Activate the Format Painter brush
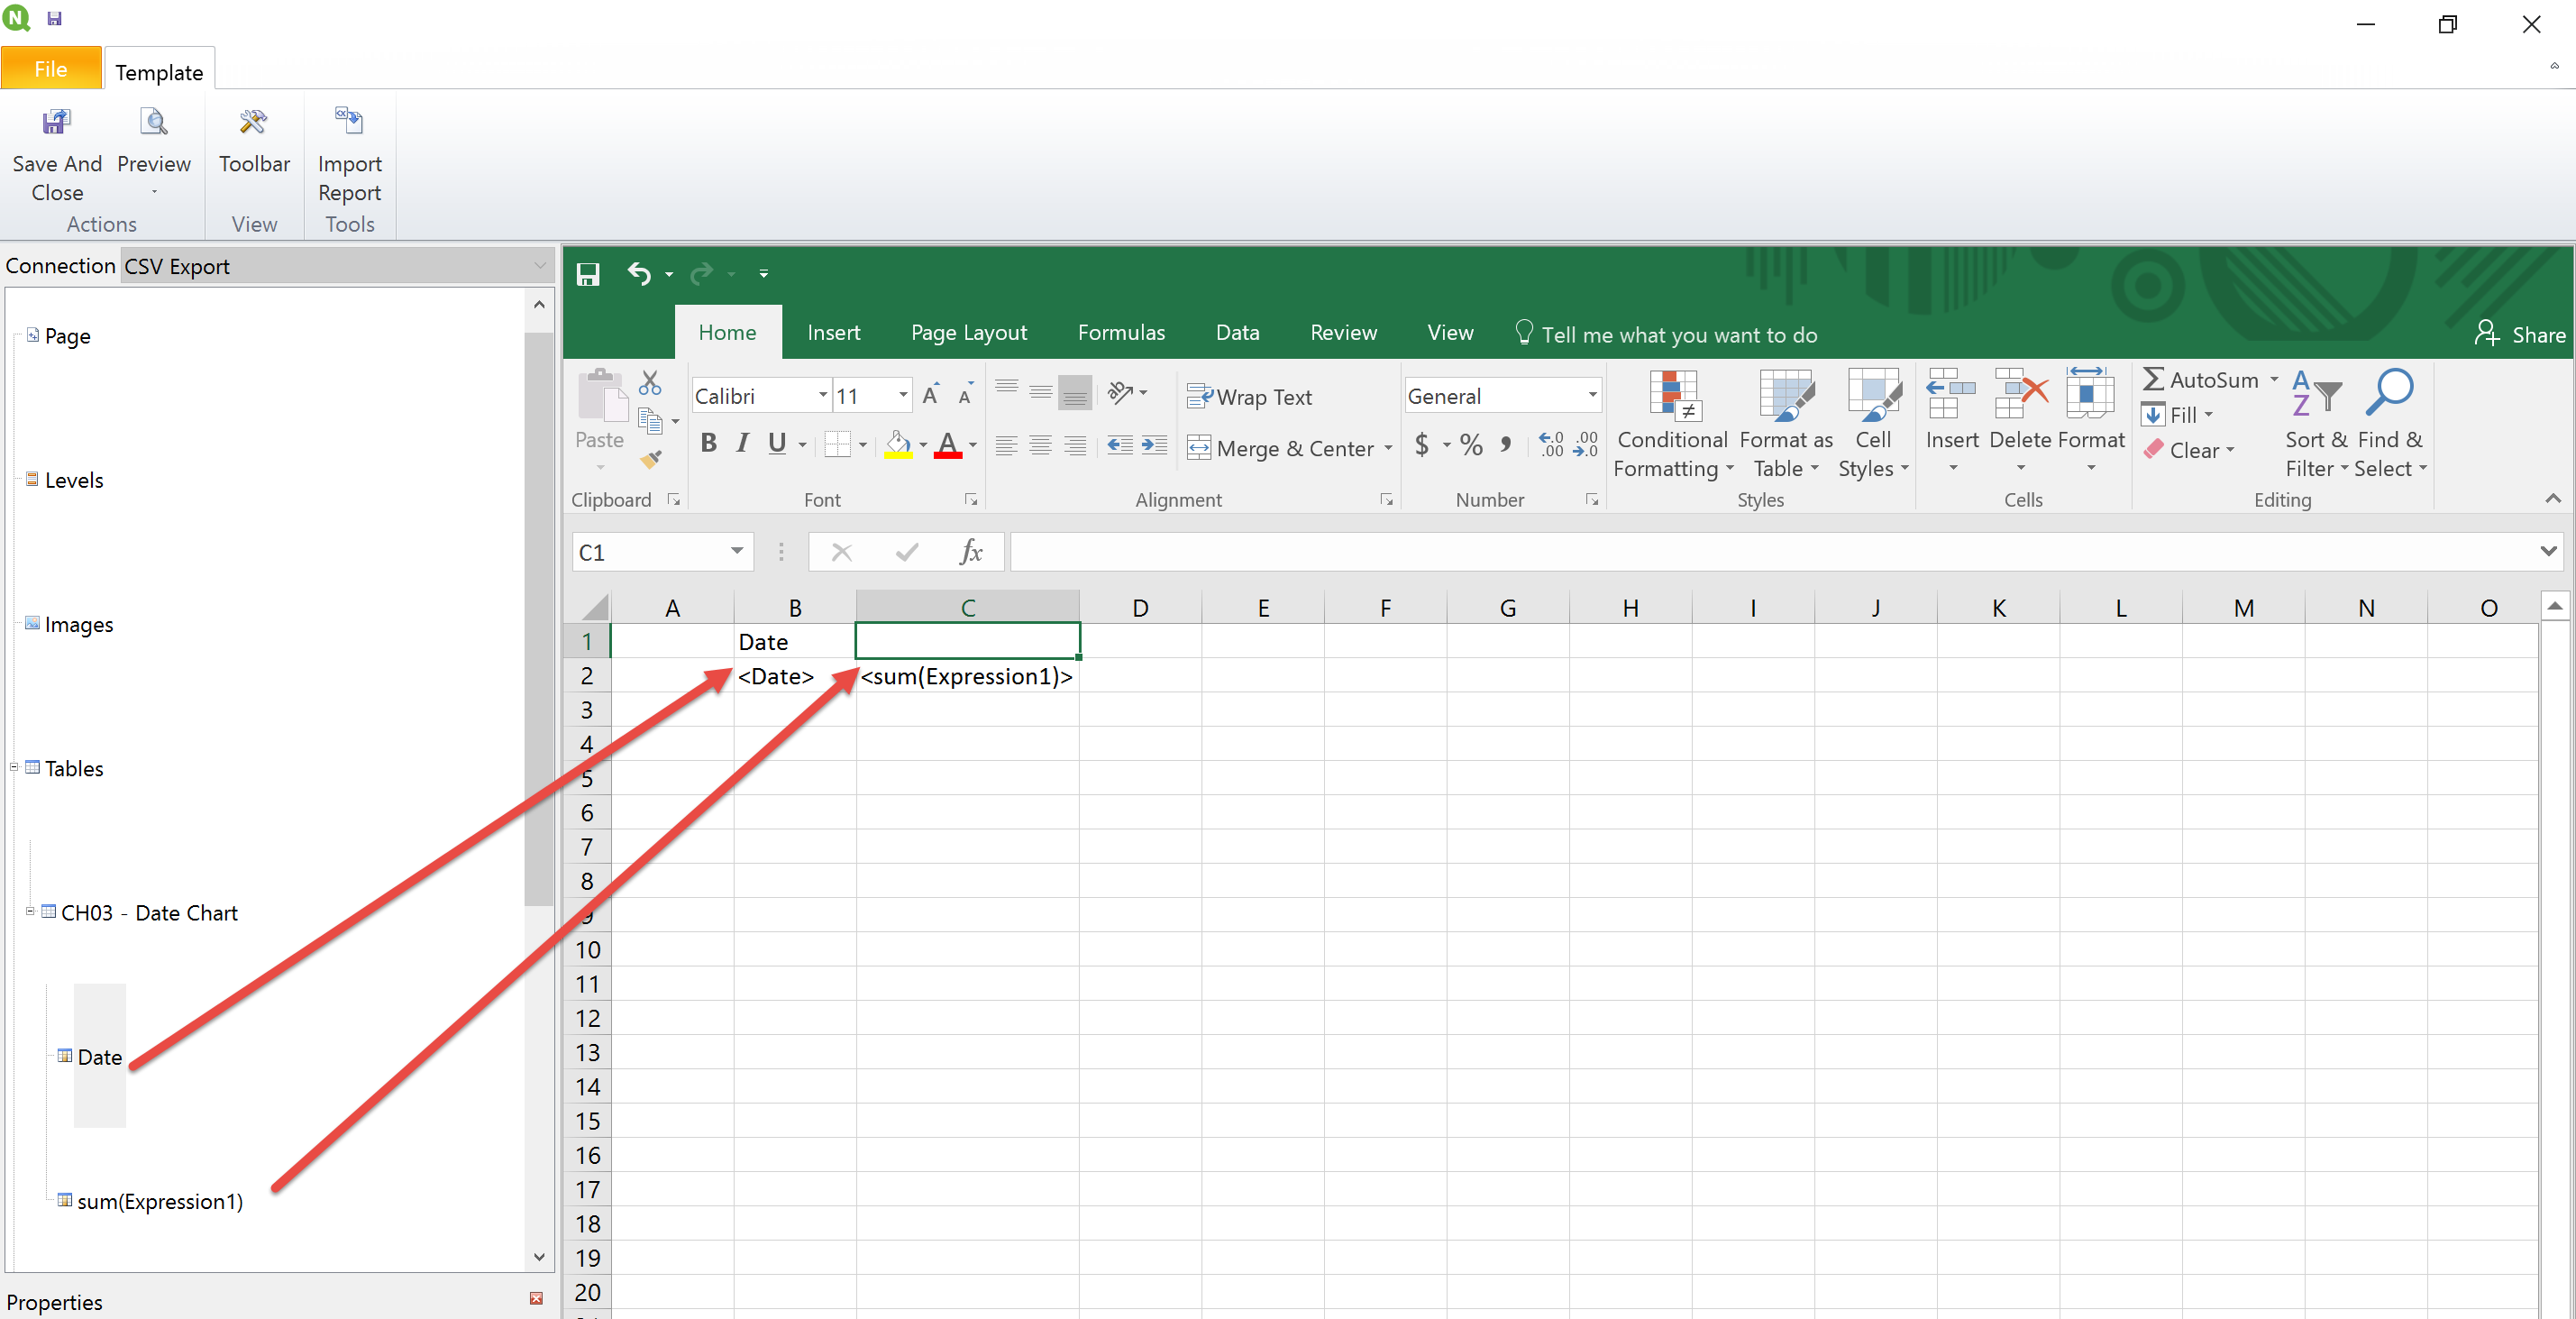This screenshot has width=2576, height=1319. (x=651, y=459)
